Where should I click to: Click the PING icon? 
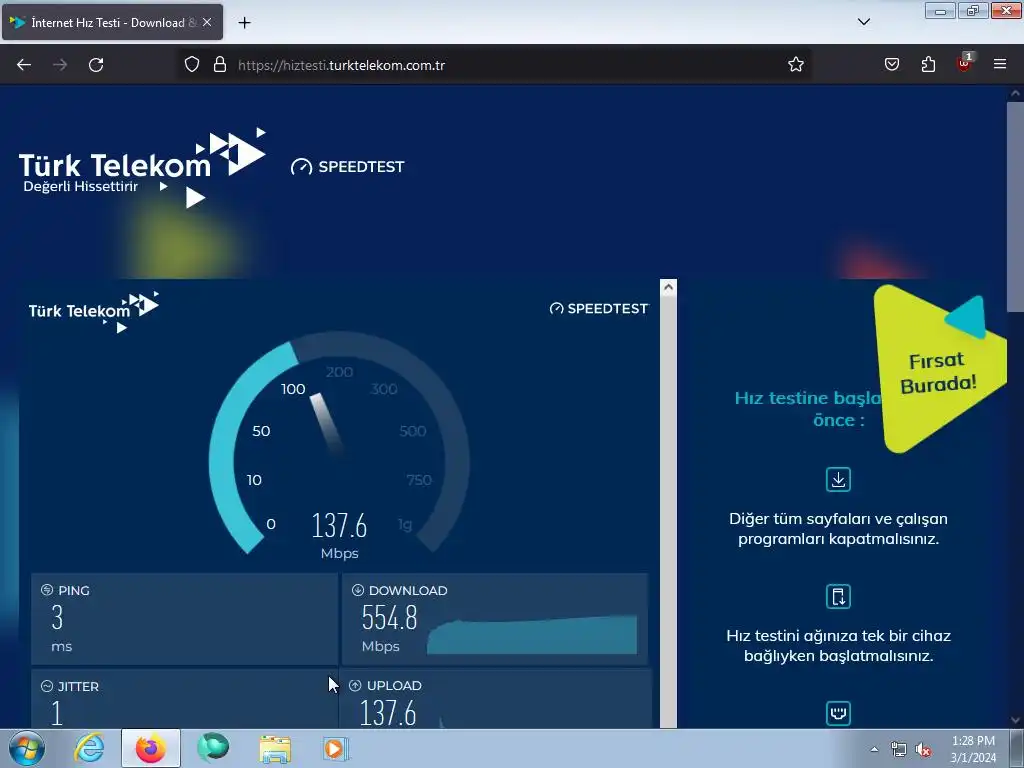pos(47,590)
